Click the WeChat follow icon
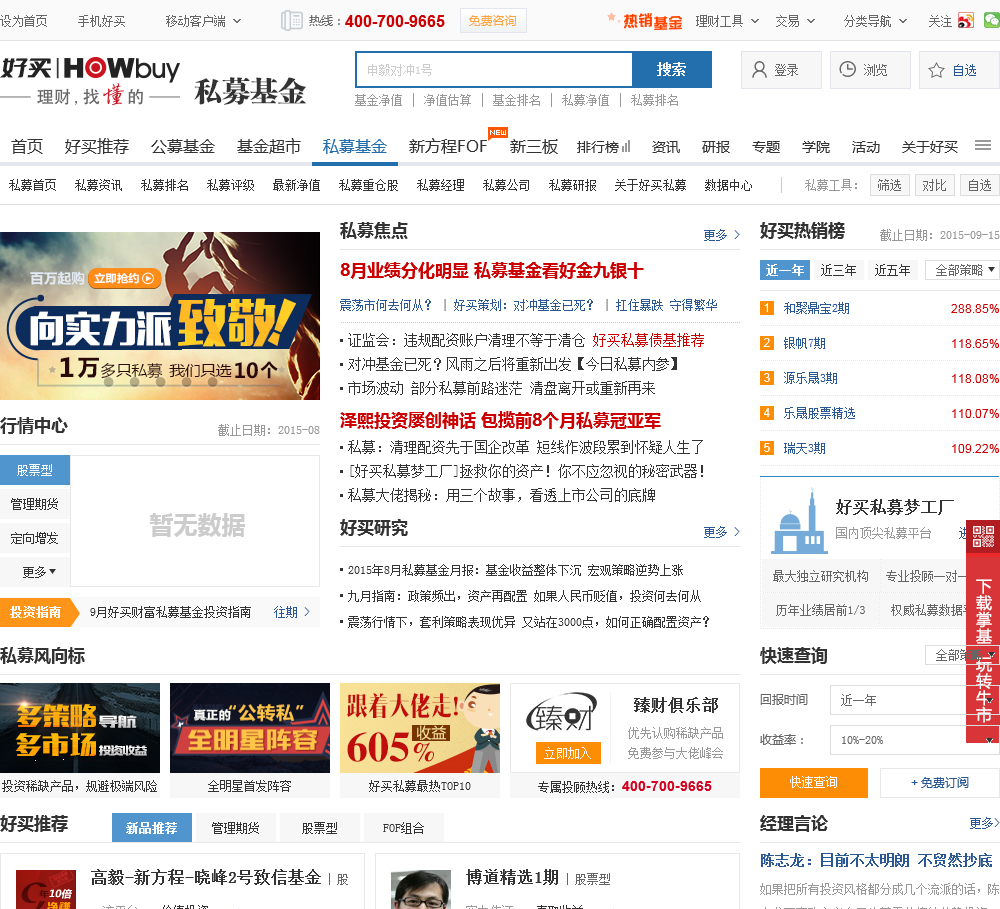 pos(992,20)
